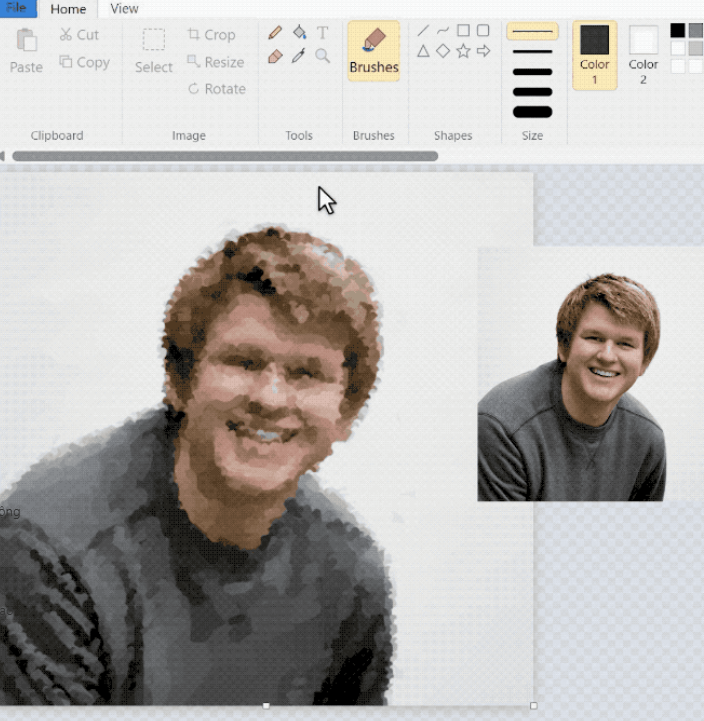Open the Brushes tool button

(374, 51)
